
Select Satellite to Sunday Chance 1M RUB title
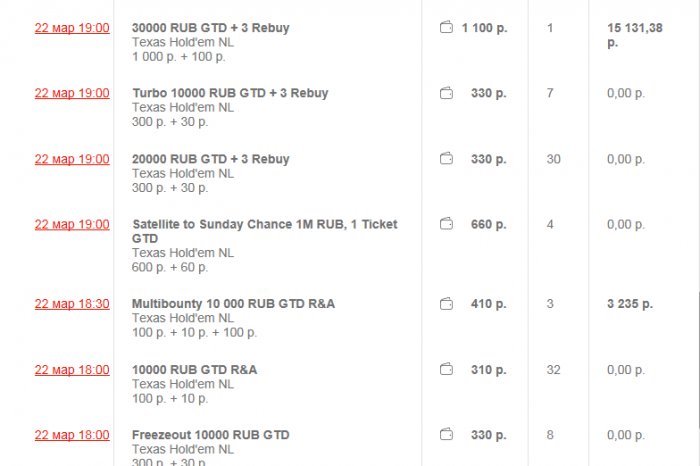(264, 225)
